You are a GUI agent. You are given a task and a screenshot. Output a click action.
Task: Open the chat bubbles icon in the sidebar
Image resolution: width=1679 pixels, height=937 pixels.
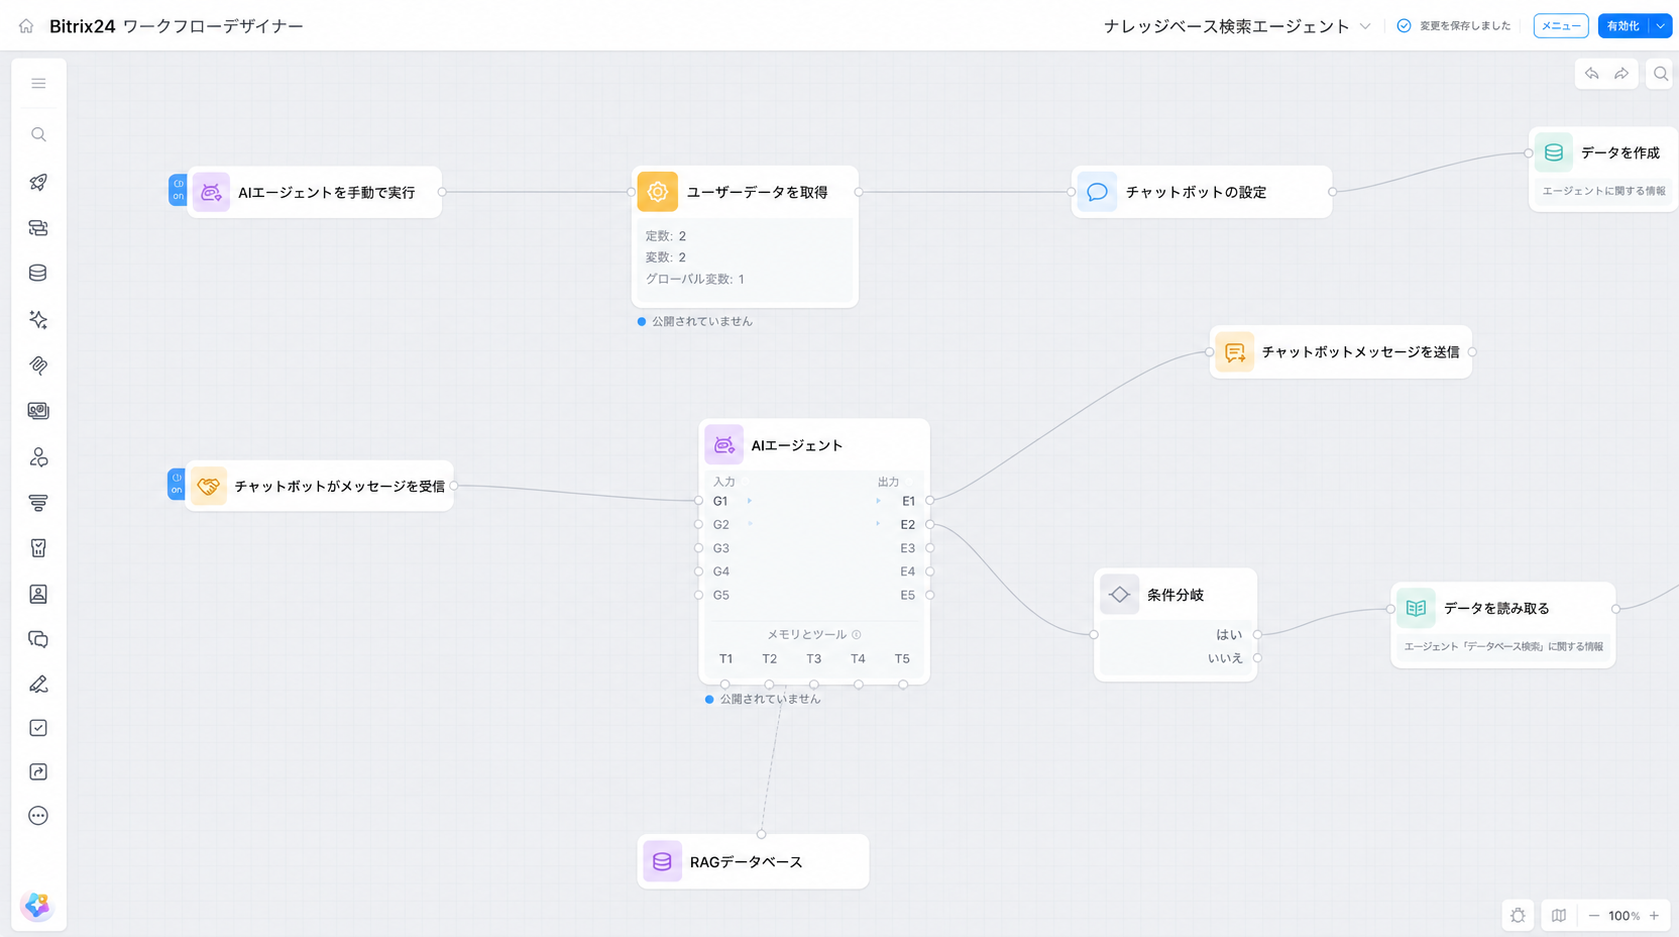[x=38, y=639]
